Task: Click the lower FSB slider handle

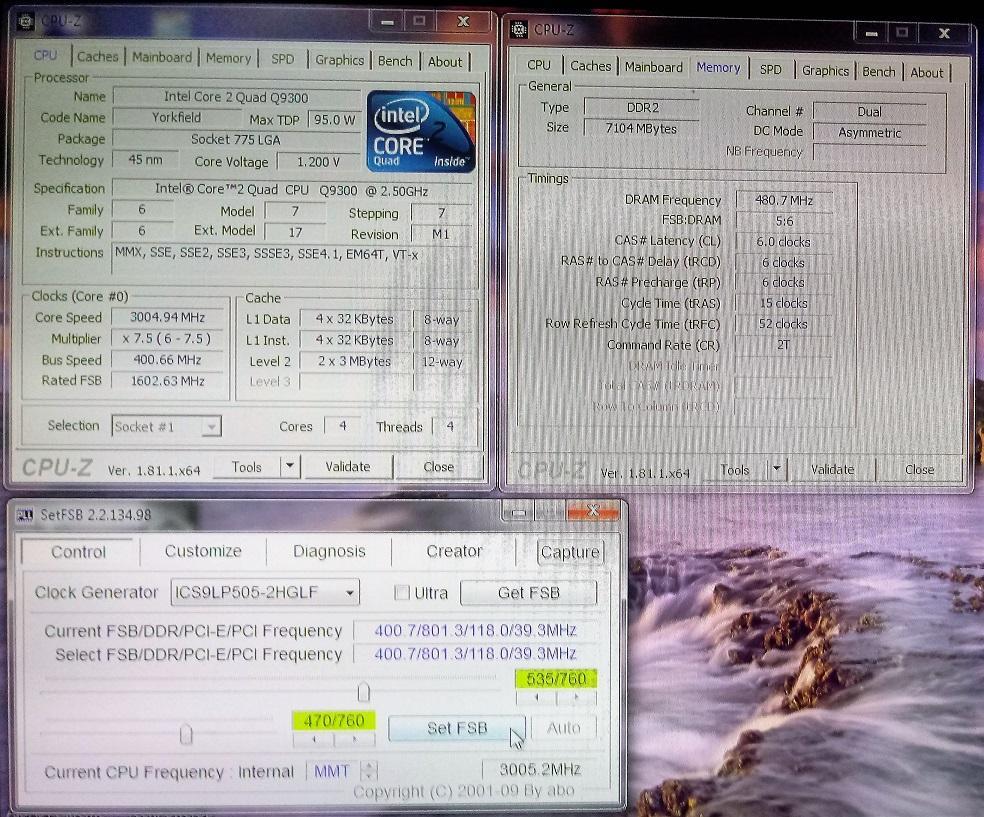Action: point(186,734)
